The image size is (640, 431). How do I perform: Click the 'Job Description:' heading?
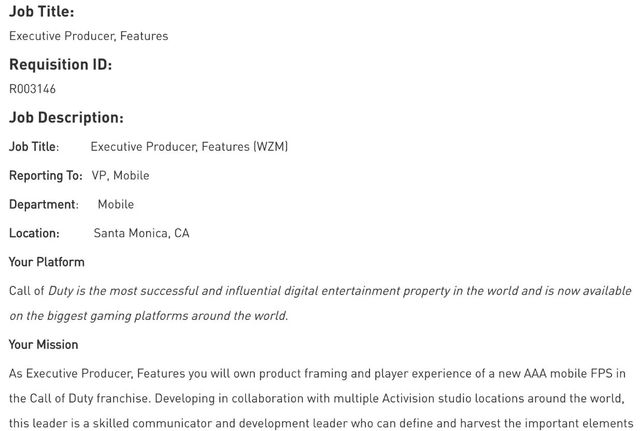tap(66, 117)
